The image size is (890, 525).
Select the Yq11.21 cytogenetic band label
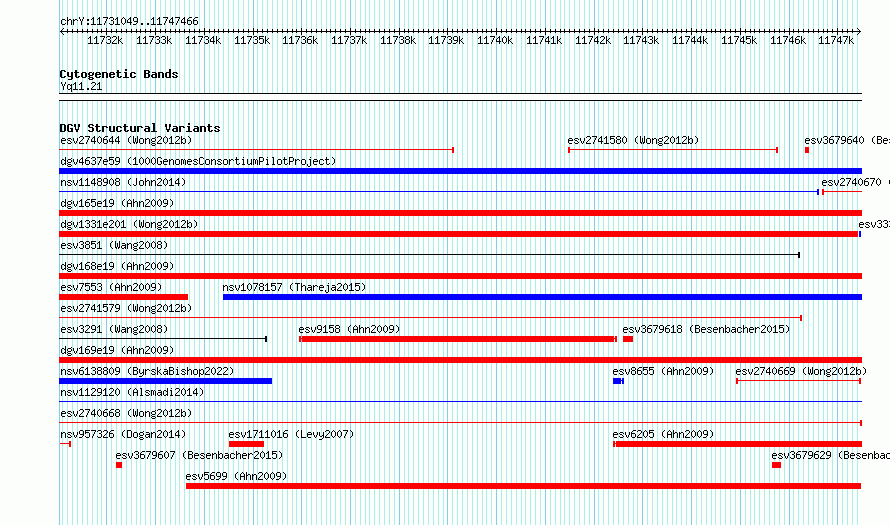tap(81, 86)
